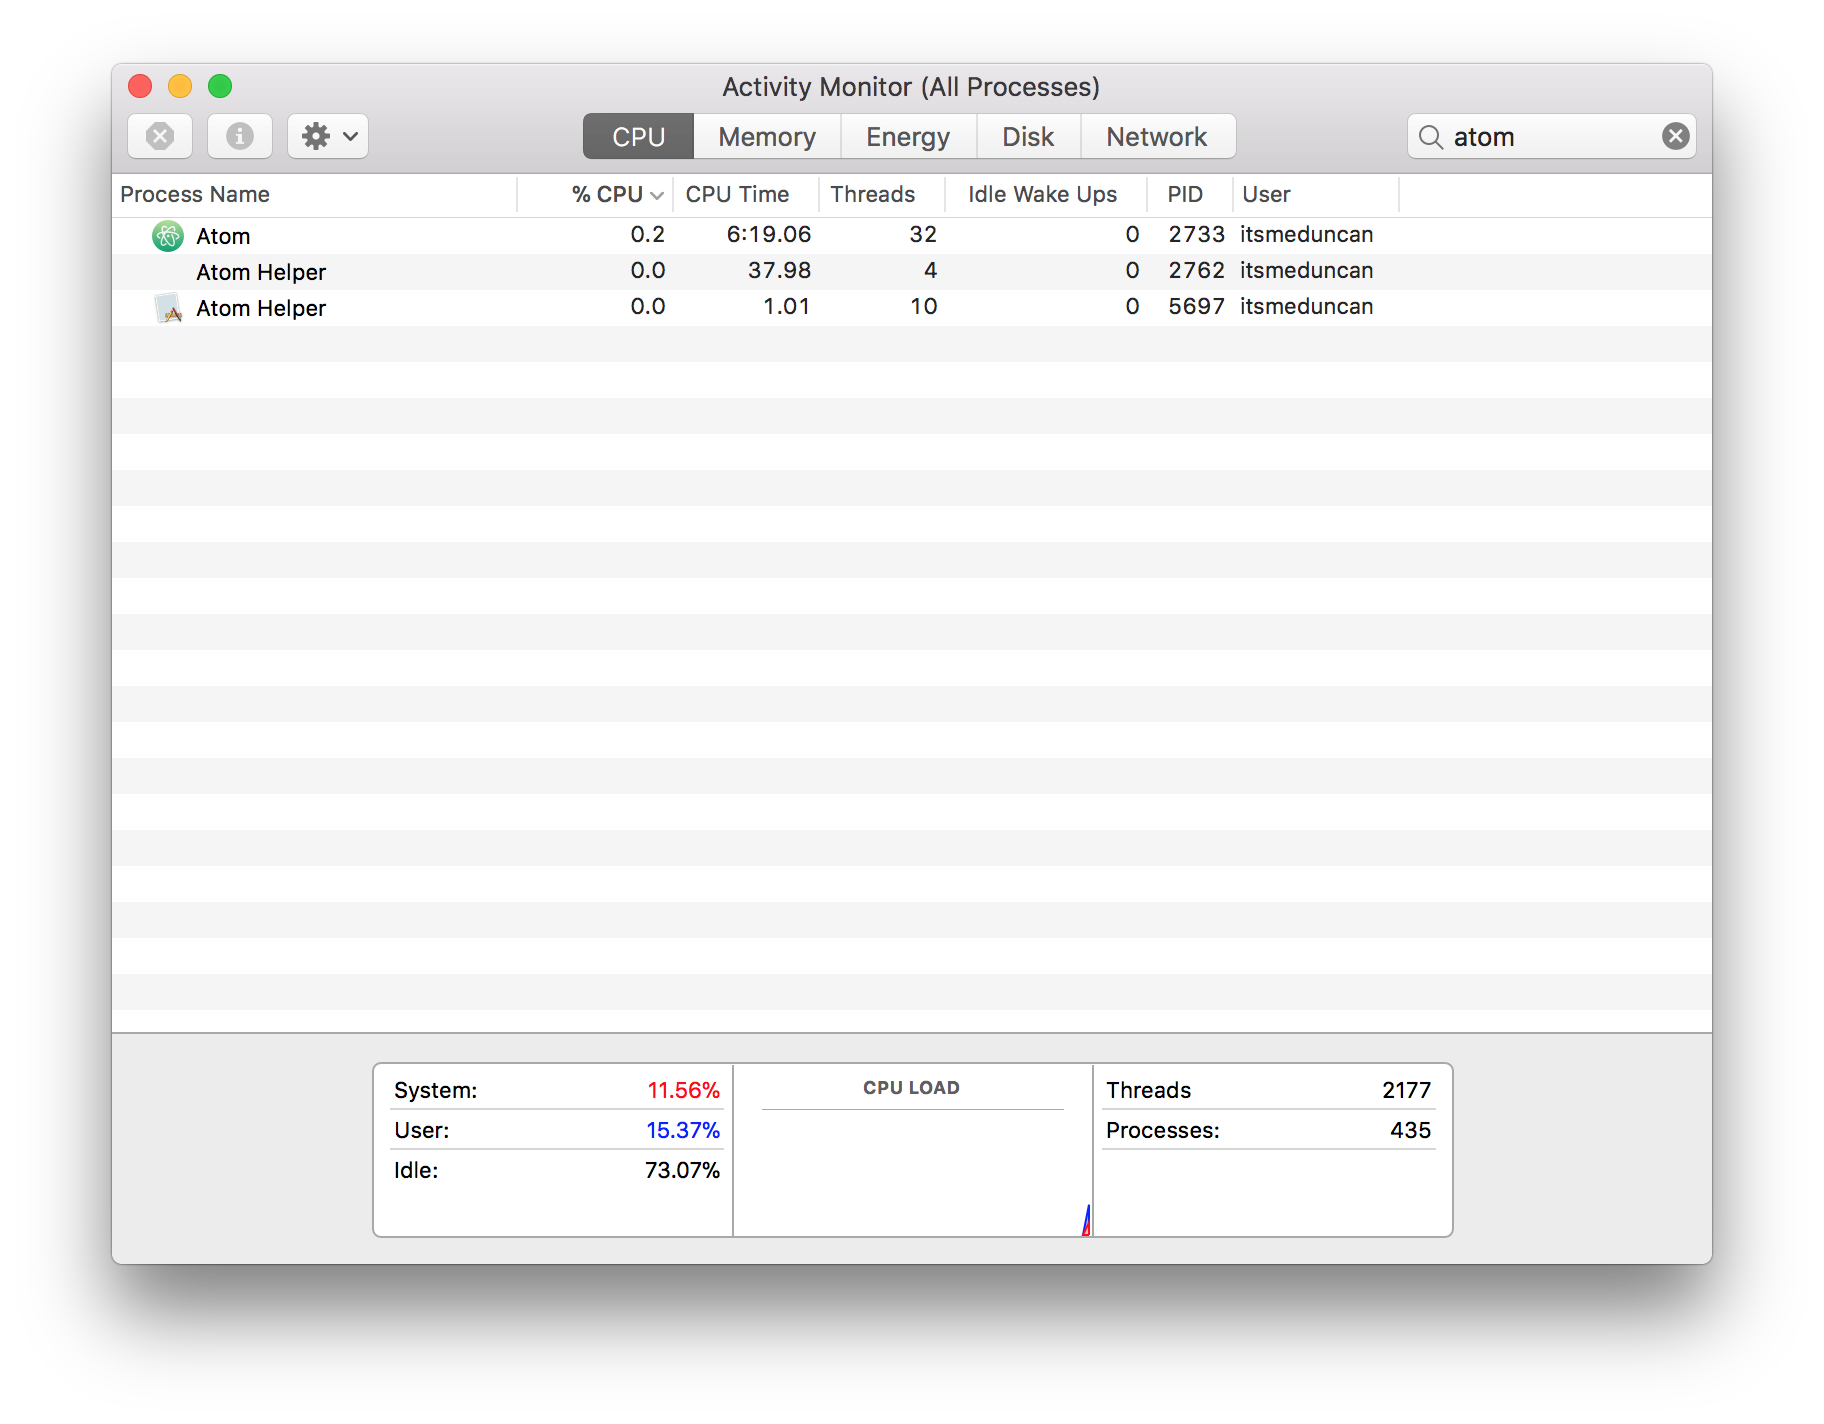The image size is (1824, 1424).
Task: Click the Idle percentage 73.07%
Action: (x=682, y=1170)
